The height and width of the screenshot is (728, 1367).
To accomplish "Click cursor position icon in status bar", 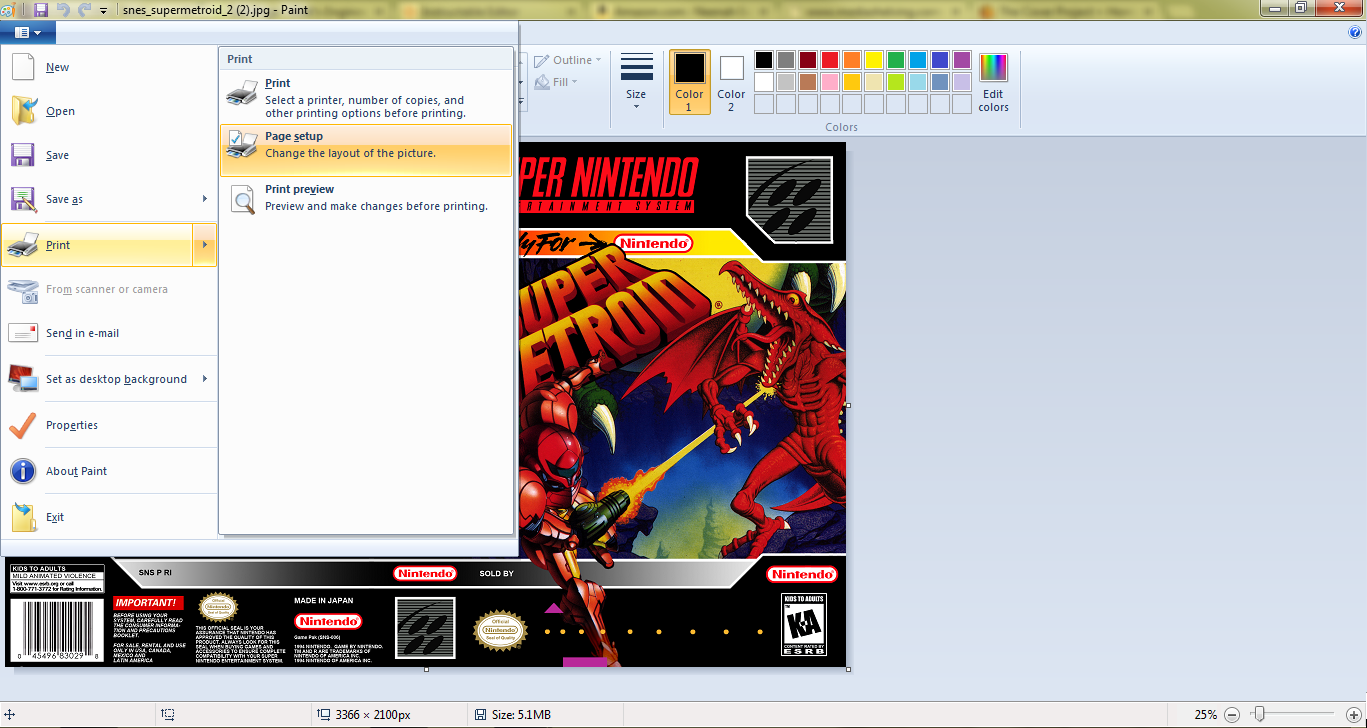I will (x=9, y=714).
